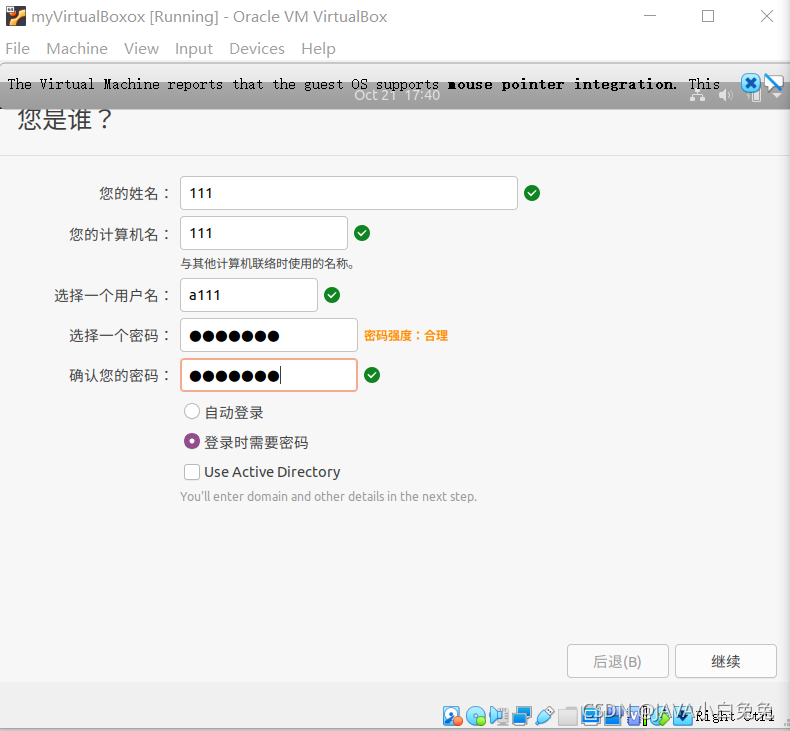
Task: Open the Input menu
Action: (194, 48)
